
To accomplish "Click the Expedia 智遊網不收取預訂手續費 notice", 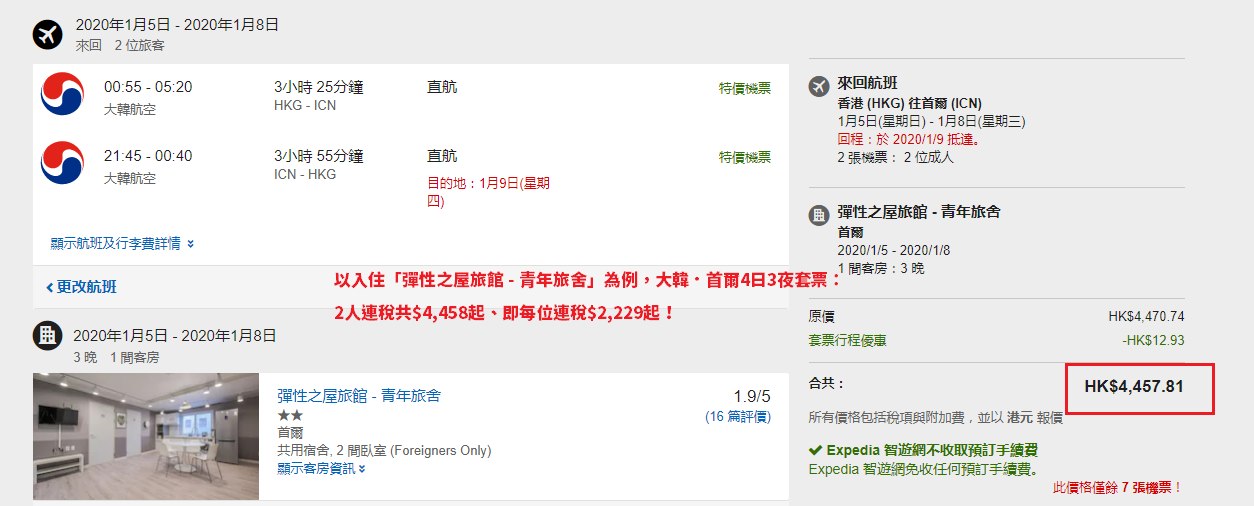I will click(x=932, y=451).
